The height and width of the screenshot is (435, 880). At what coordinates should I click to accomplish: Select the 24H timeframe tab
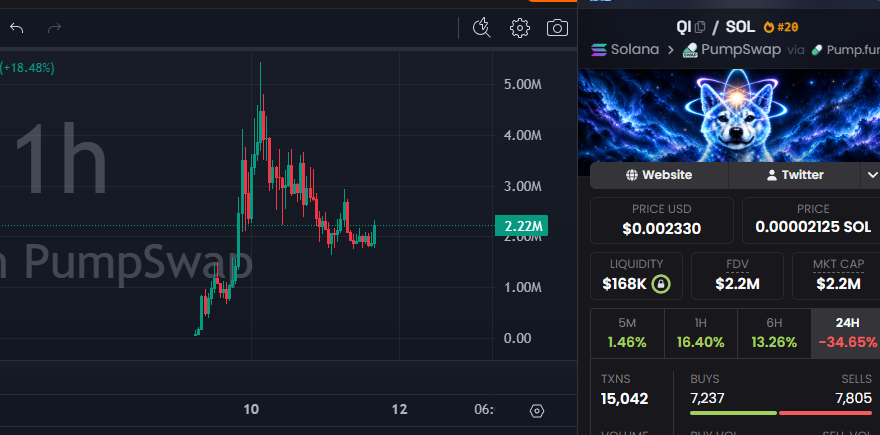tap(846, 333)
